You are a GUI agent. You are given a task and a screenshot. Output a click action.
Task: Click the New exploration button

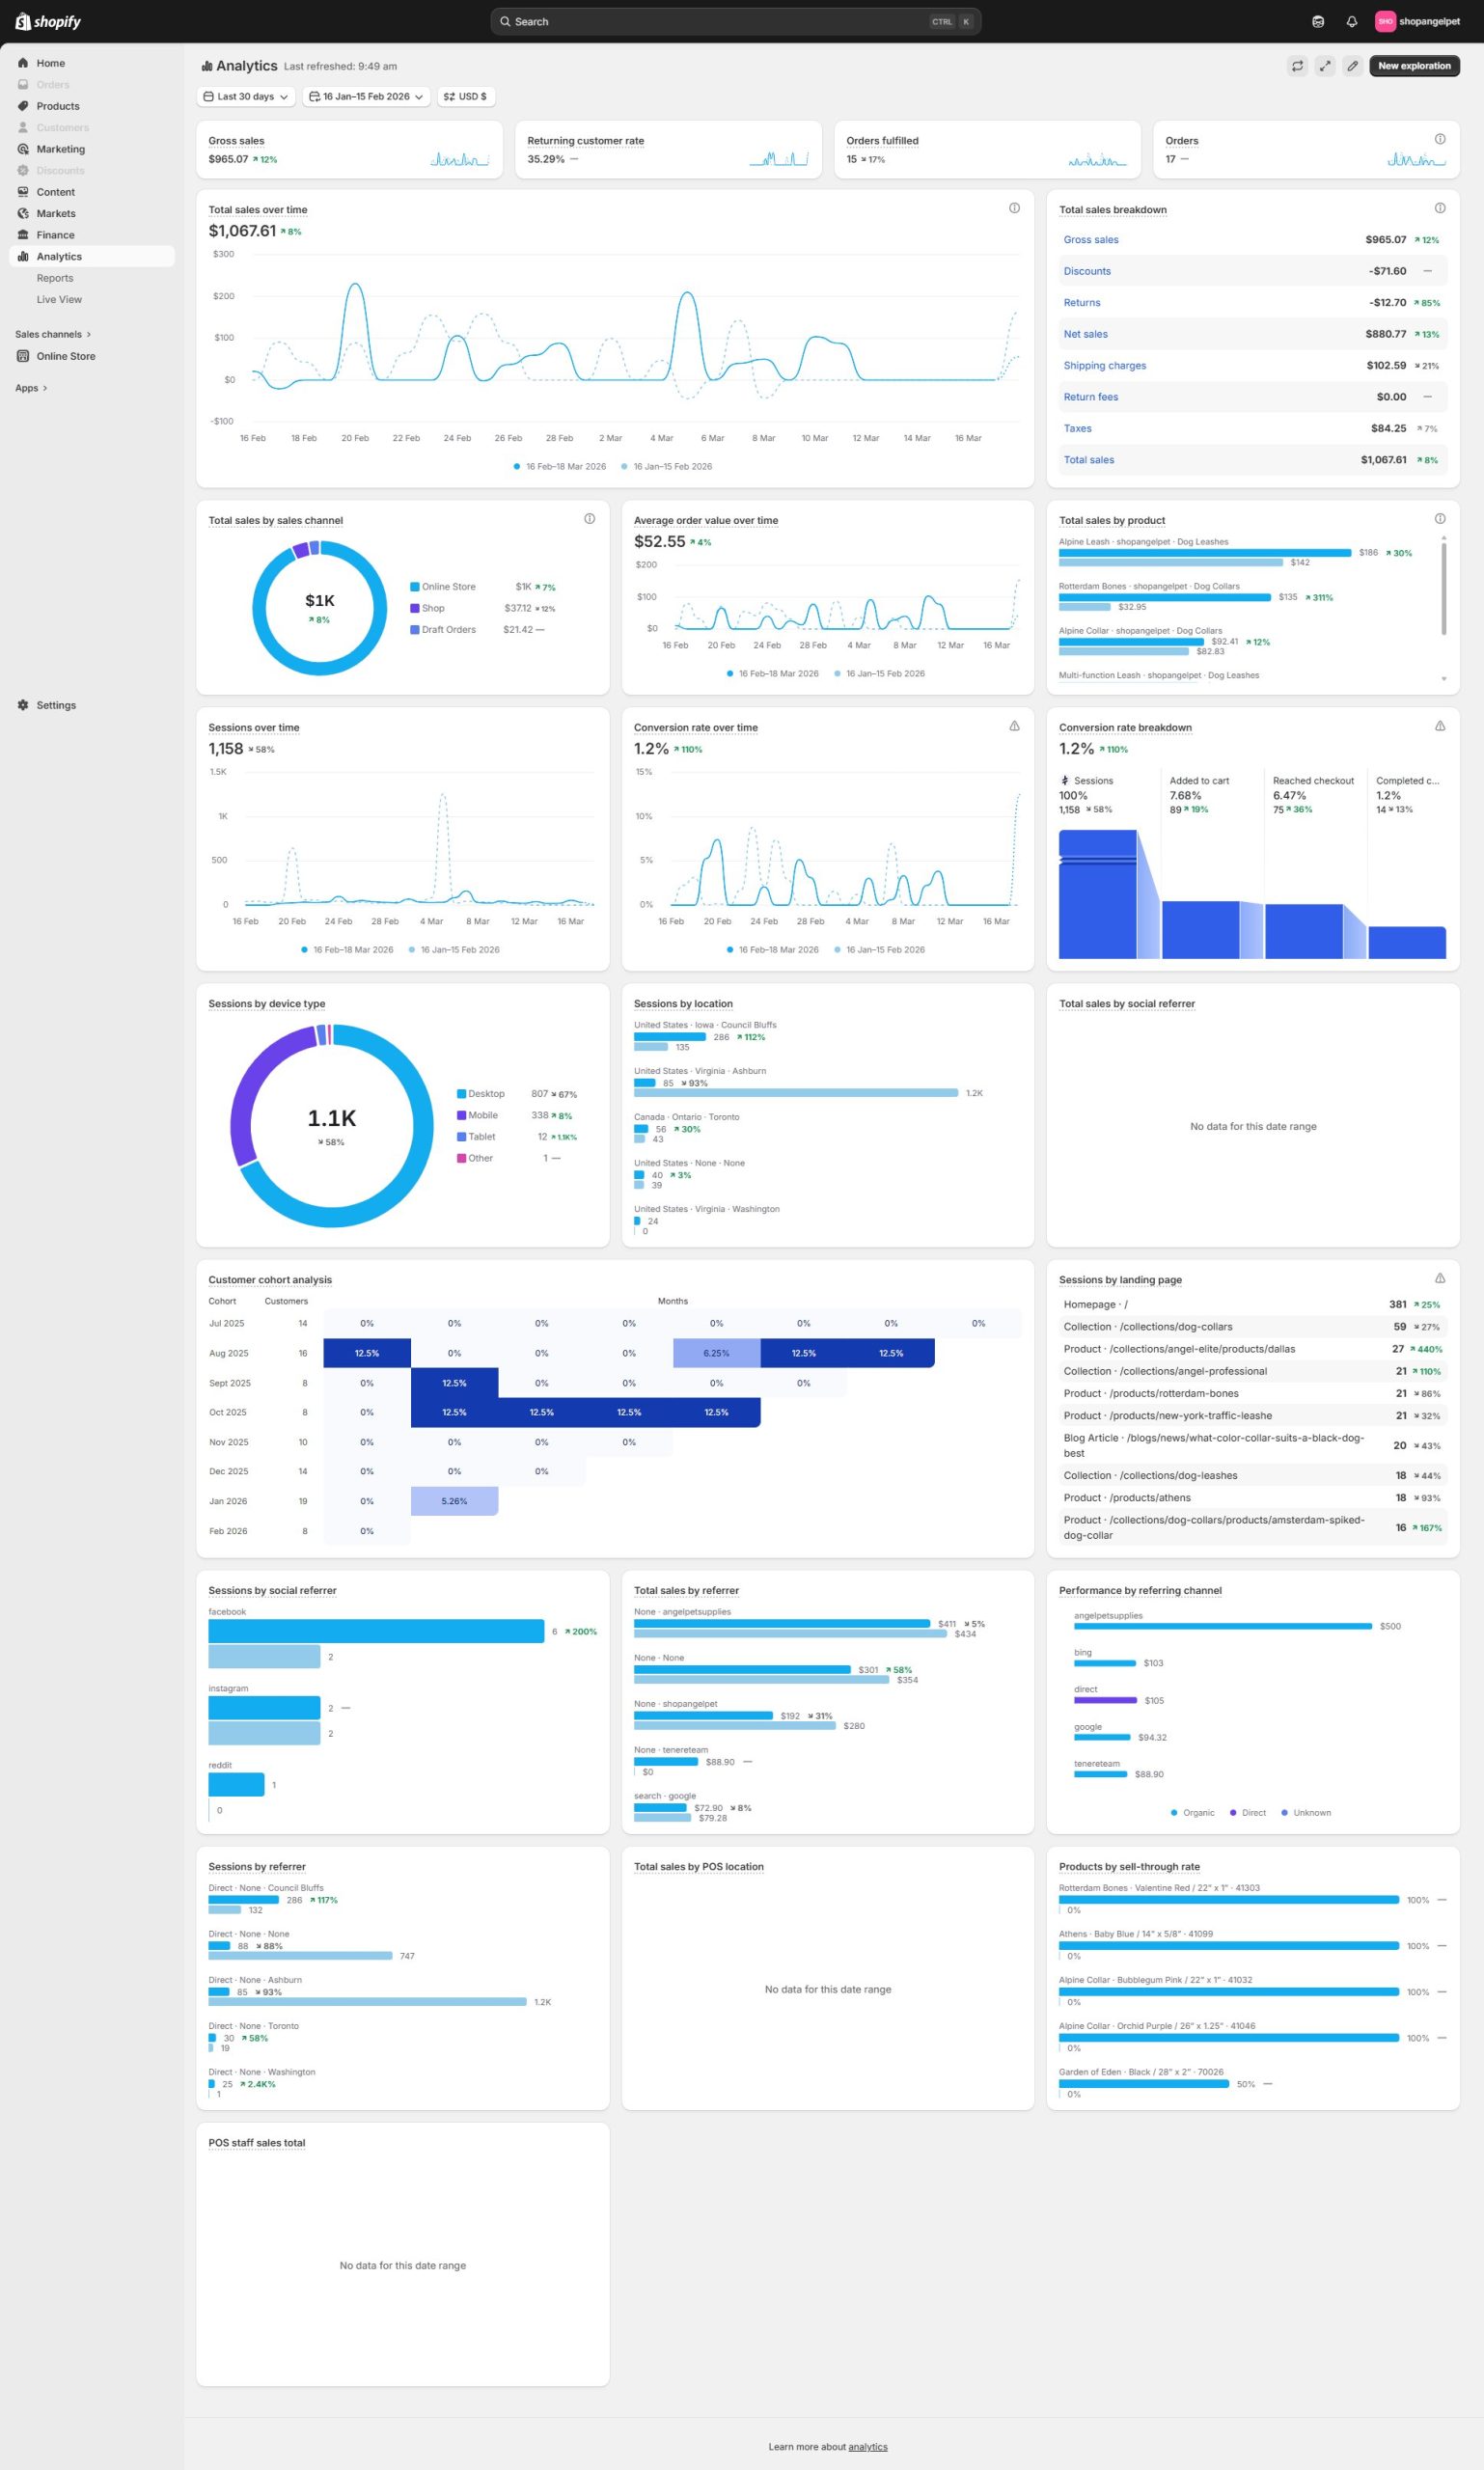pos(1413,66)
